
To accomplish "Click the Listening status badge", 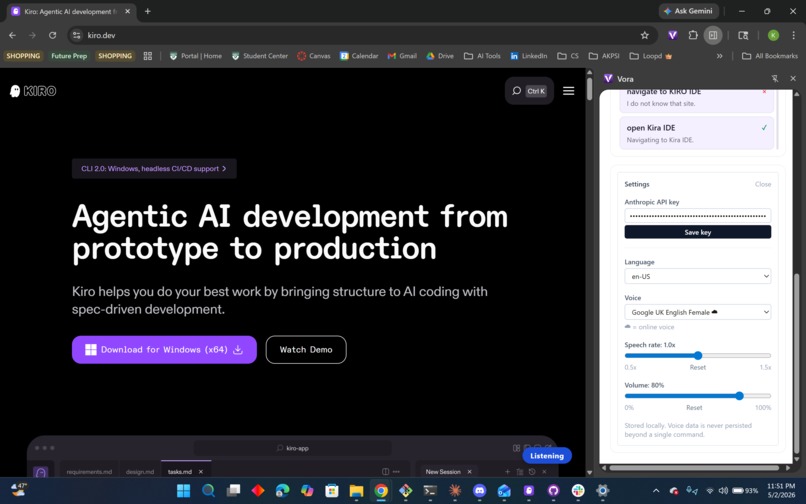I will click(547, 456).
